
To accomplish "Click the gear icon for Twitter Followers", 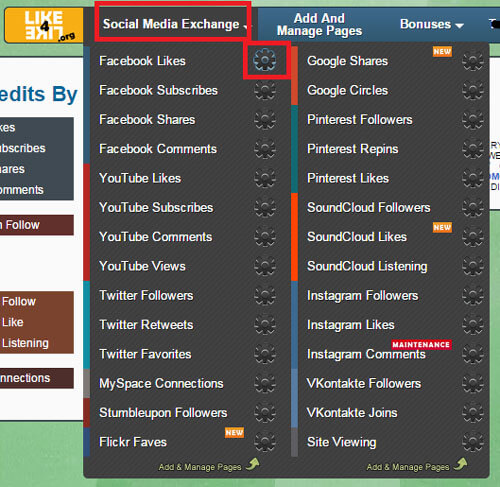I will (x=265, y=295).
